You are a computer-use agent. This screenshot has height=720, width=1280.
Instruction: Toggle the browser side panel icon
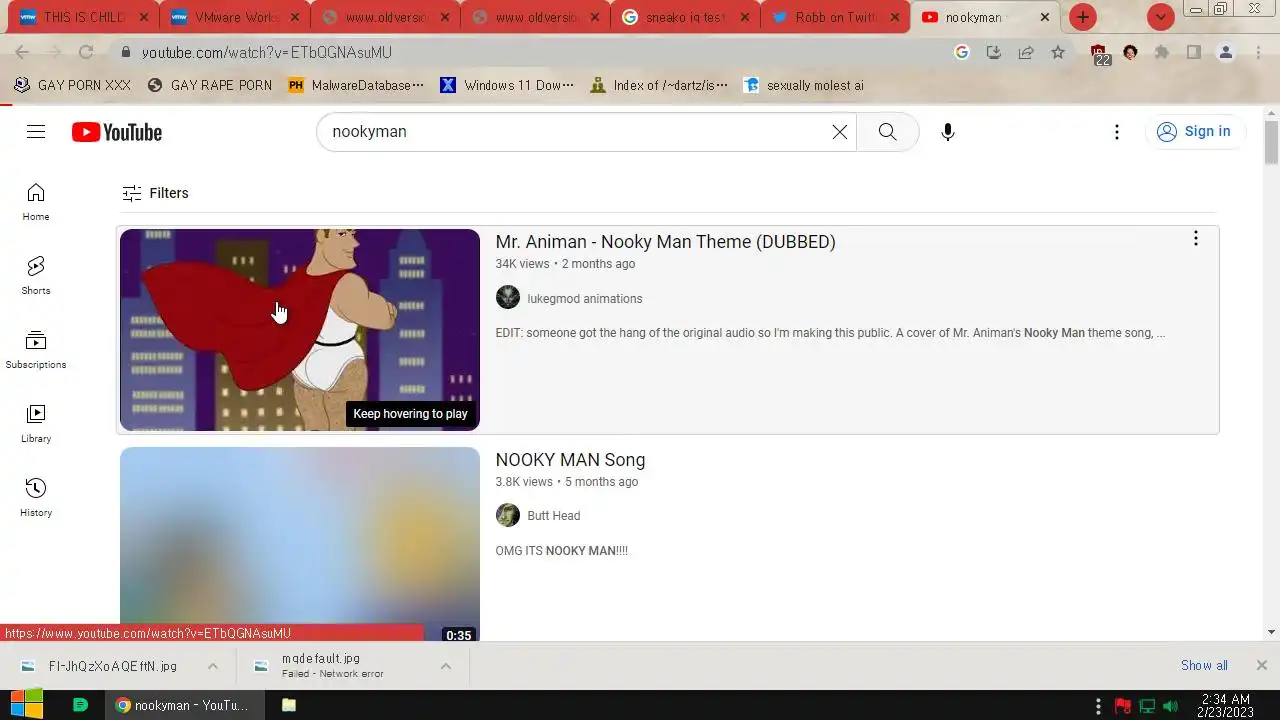pyautogui.click(x=1194, y=52)
